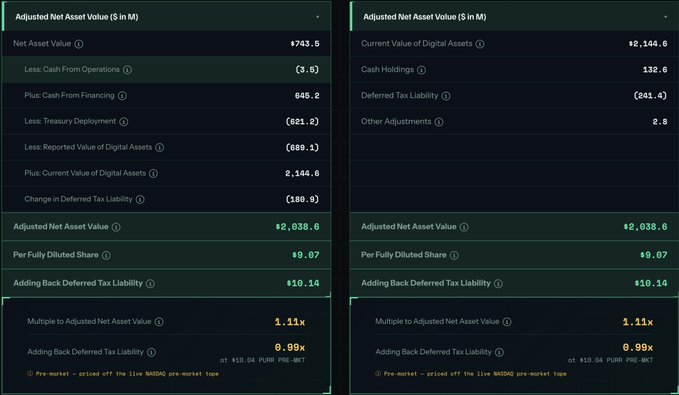Show Adjusted Net Asset Value info in left panel

pyautogui.click(x=116, y=227)
